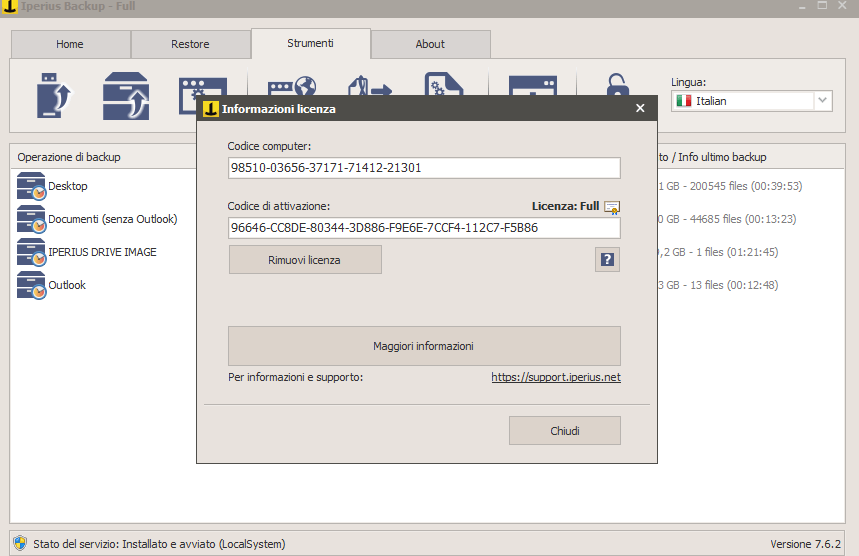Minimize the Iperius Backup window
859x556 pixels.
(x=802, y=6)
